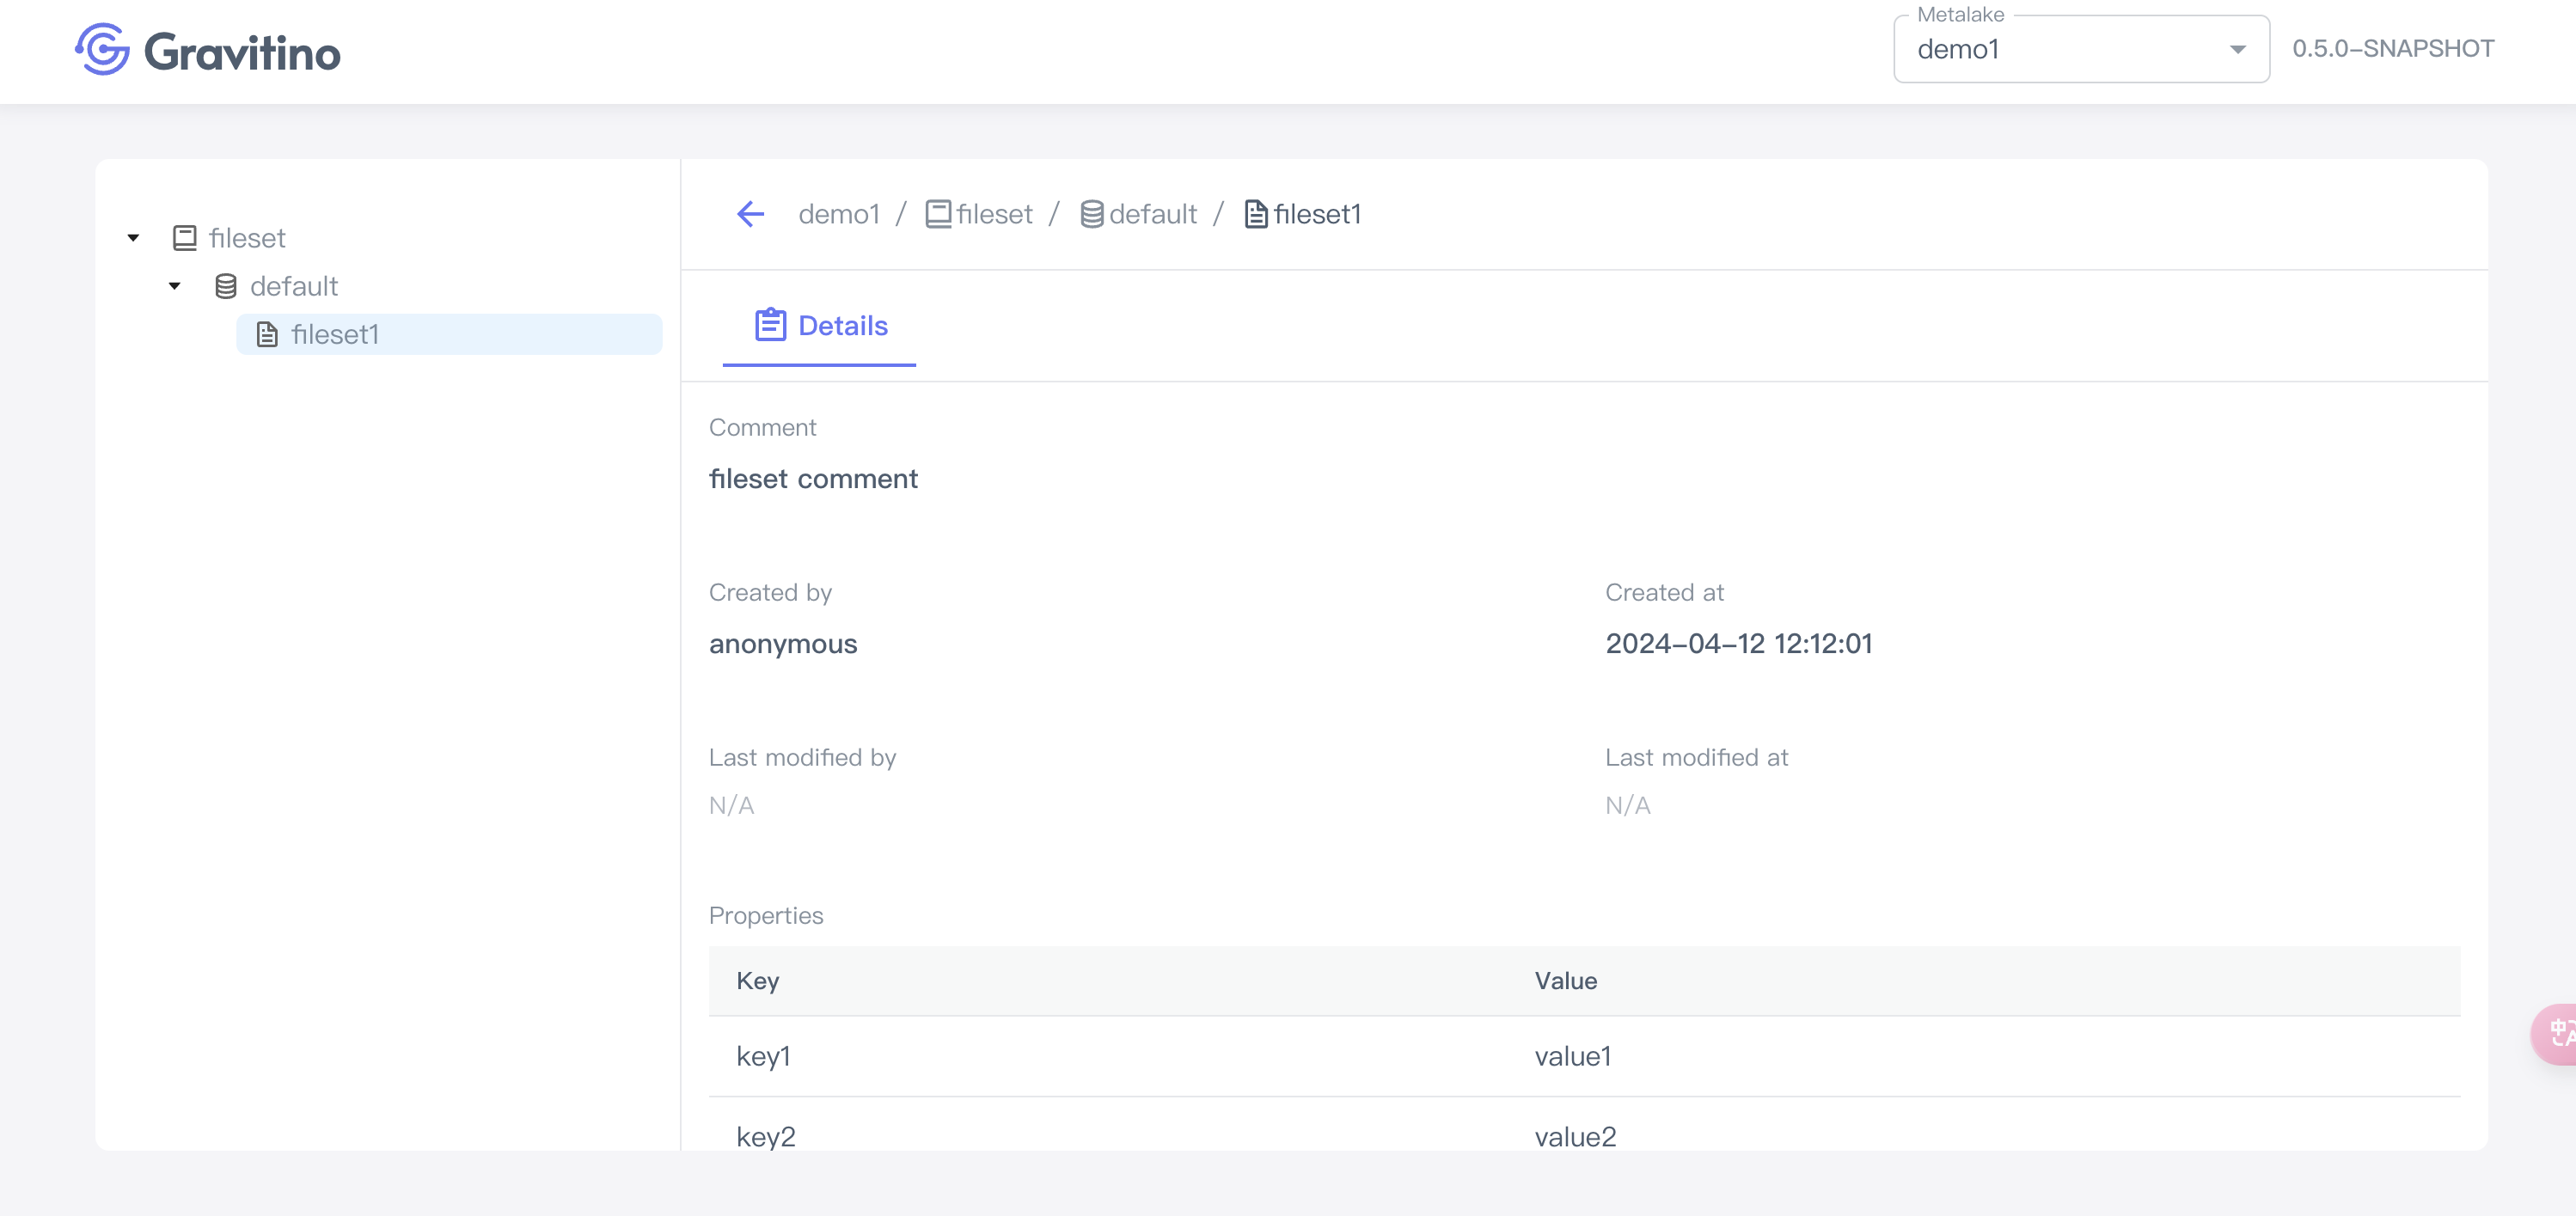
Task: Click the N/A under Last modified by
Action: click(732, 806)
